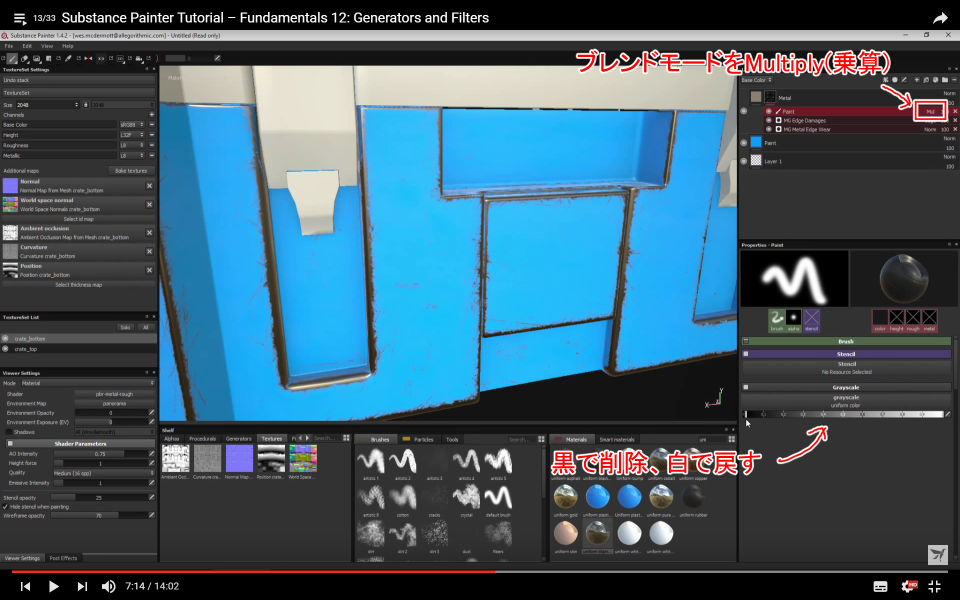
Task: Toggle the size lock icon
Action: coord(86,105)
